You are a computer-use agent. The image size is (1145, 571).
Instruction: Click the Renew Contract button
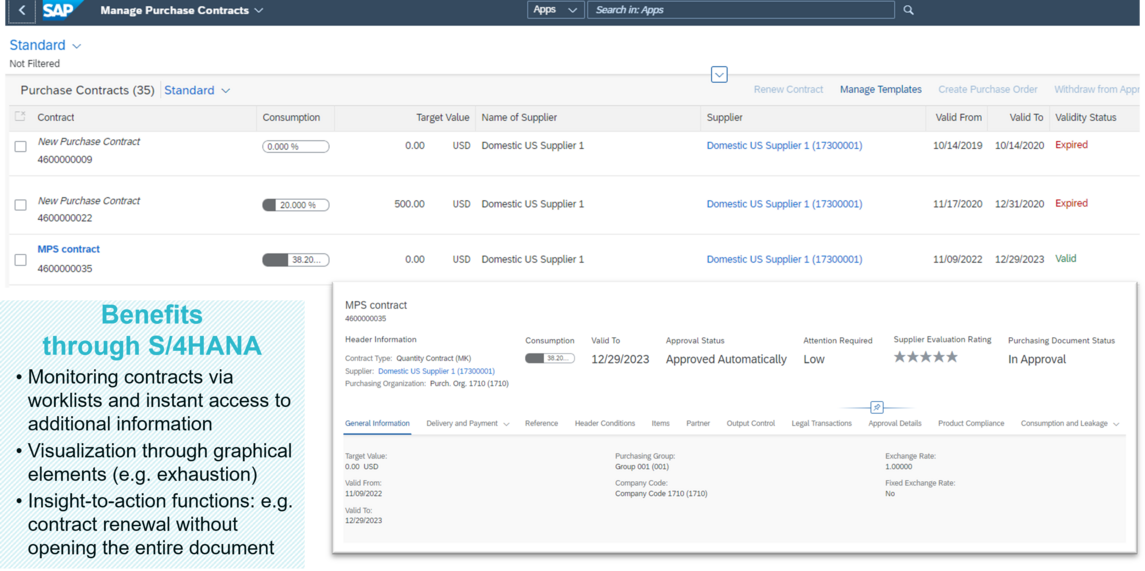(x=788, y=90)
